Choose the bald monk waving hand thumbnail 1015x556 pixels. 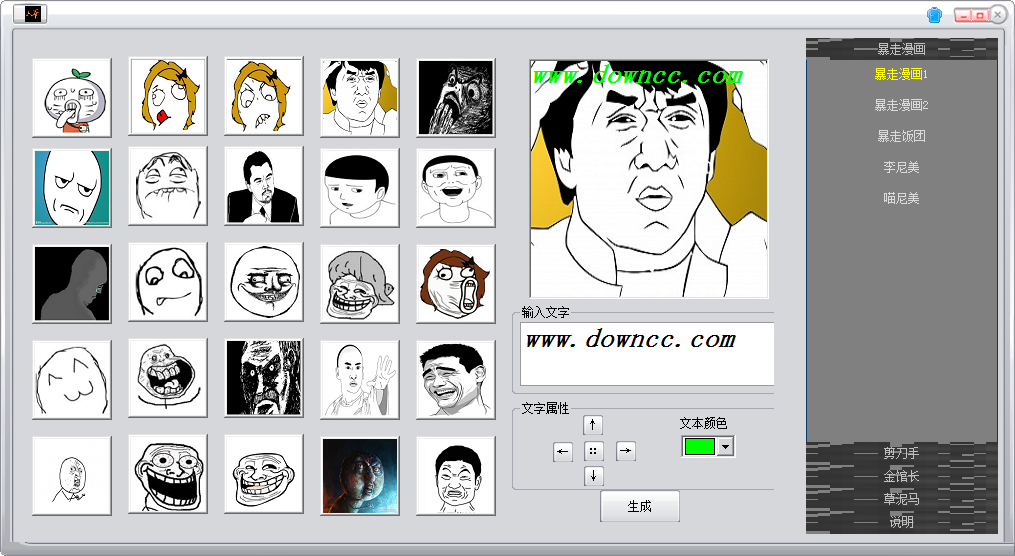[x=359, y=379]
